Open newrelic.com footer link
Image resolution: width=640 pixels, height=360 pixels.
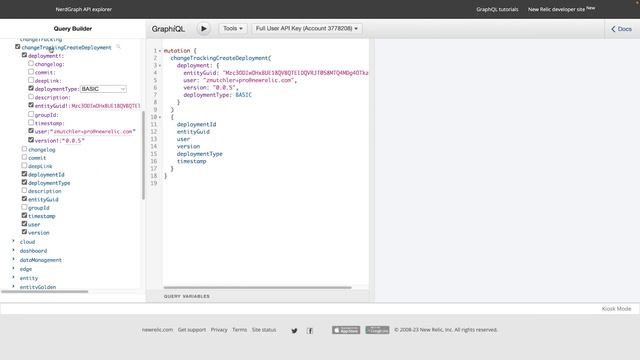pyautogui.click(x=158, y=330)
